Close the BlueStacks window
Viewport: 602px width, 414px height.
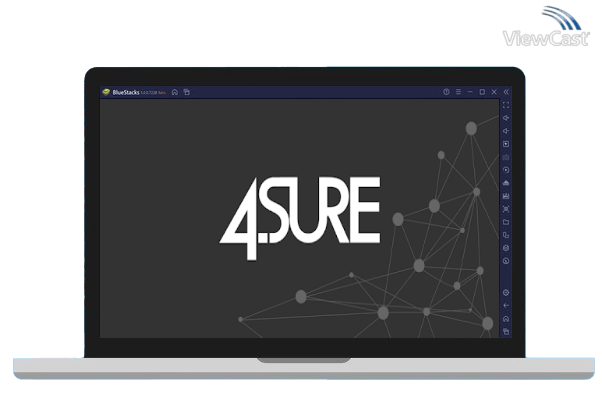494,92
